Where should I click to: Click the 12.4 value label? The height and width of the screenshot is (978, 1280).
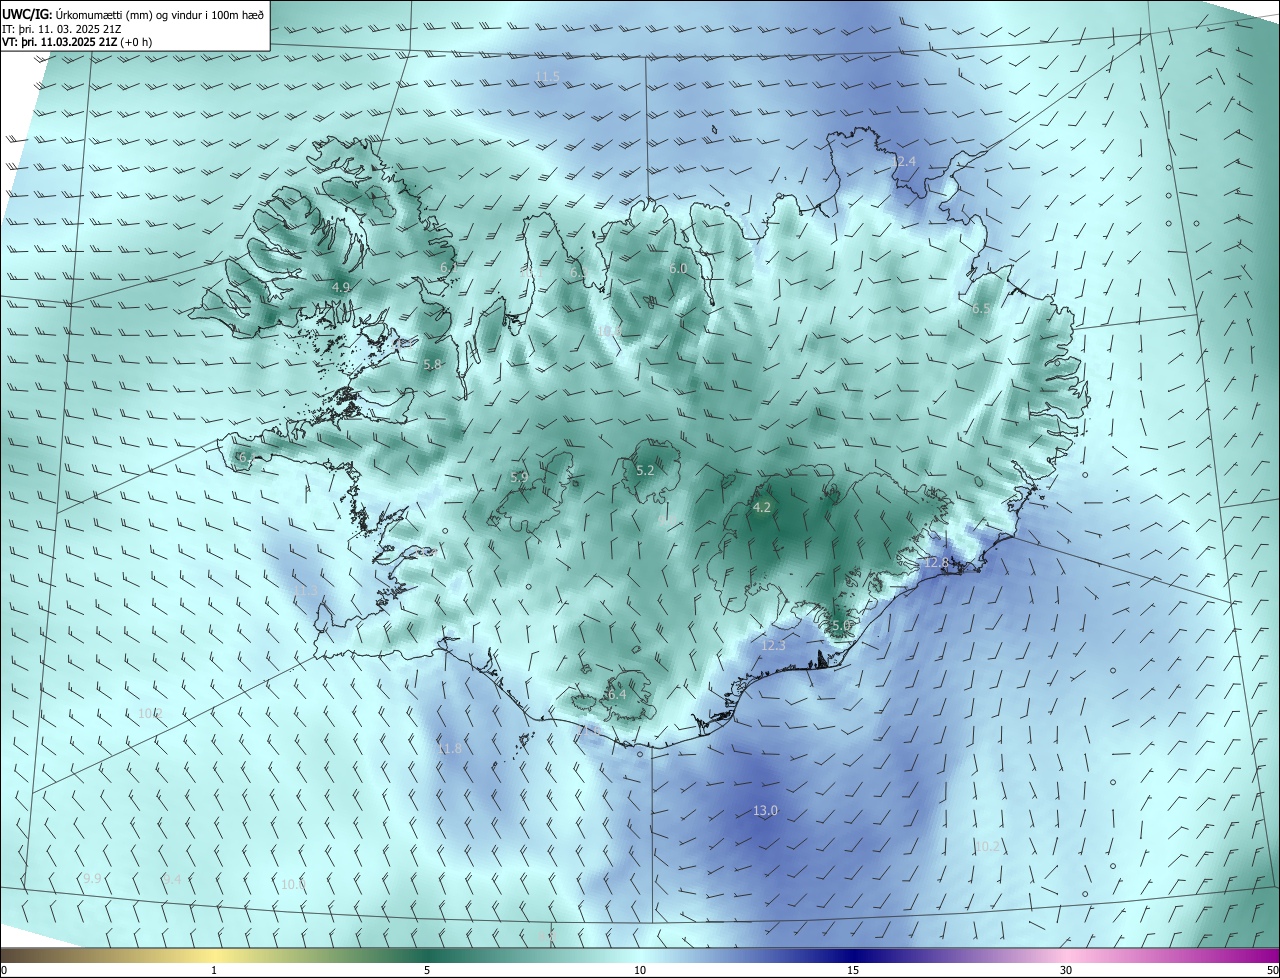pos(903,161)
